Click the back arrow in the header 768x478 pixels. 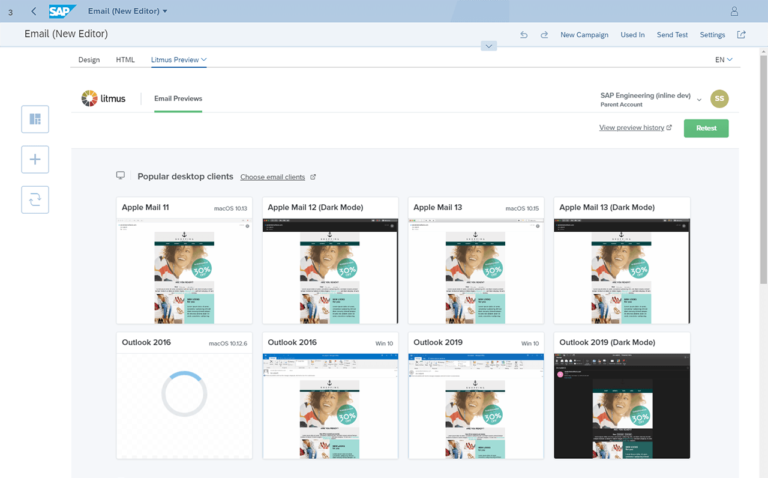33,11
